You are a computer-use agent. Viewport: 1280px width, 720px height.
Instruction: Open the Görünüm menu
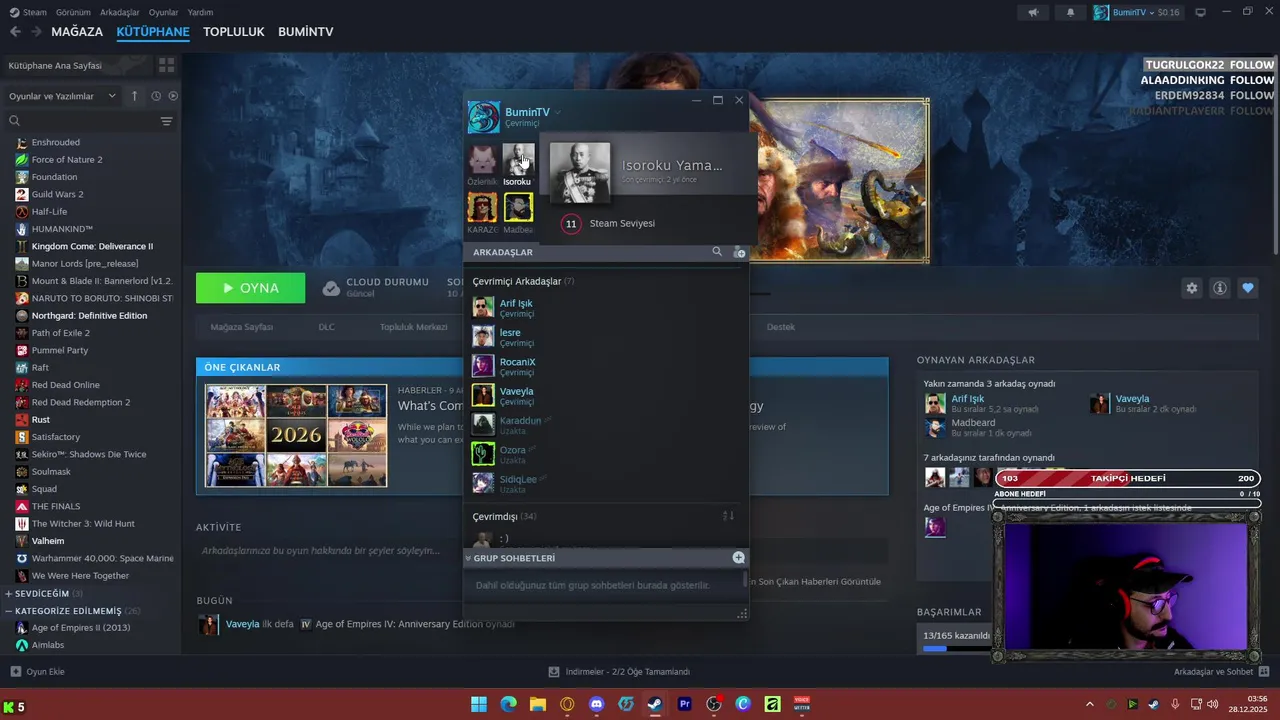(x=73, y=12)
